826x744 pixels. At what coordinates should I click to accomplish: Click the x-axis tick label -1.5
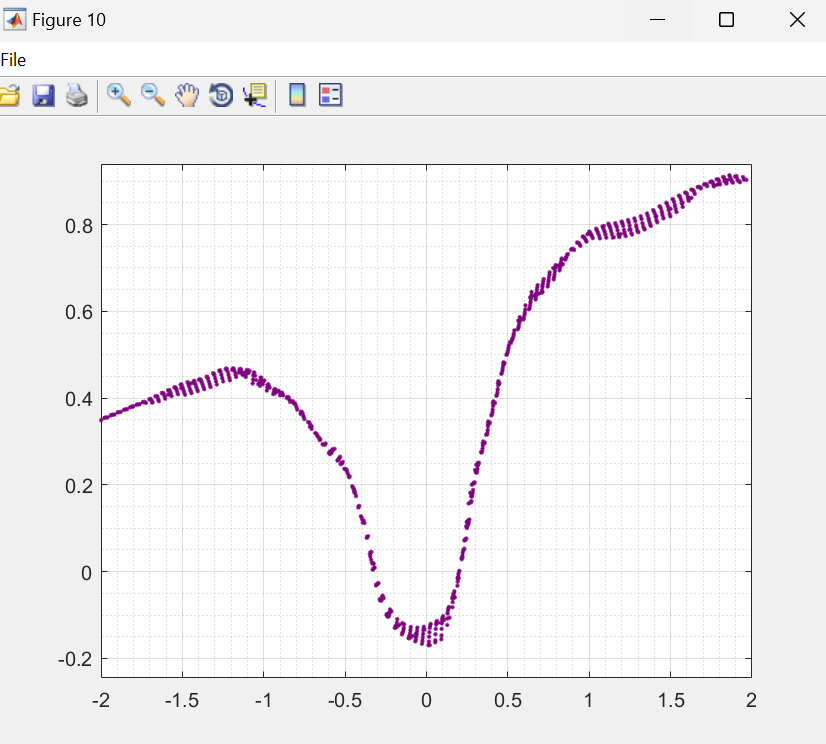pos(182,699)
